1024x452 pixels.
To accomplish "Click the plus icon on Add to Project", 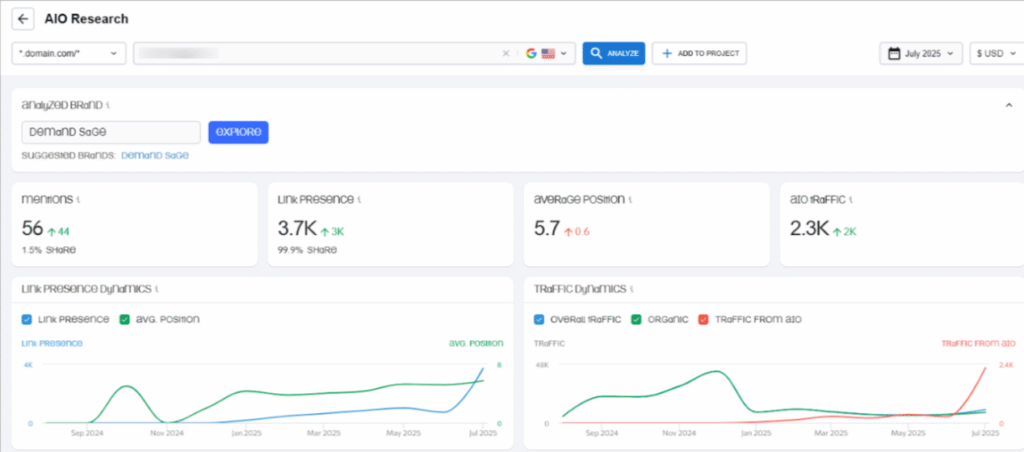I will (x=667, y=54).
